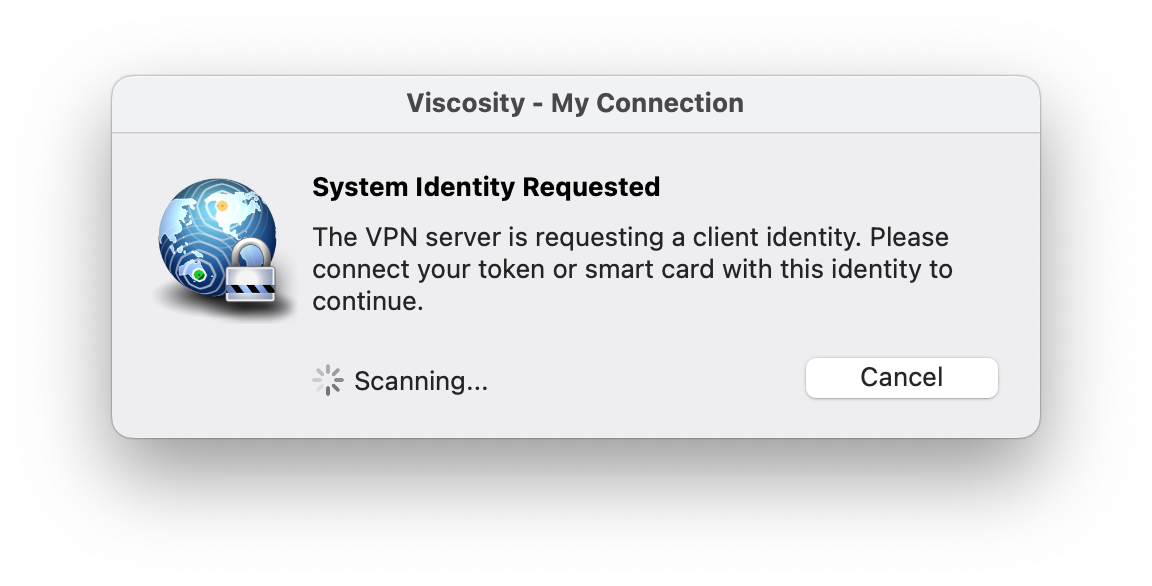Viewport: 1152px width, 586px height.
Task: Click the word "Viscosity" in the title
Action: (466, 104)
